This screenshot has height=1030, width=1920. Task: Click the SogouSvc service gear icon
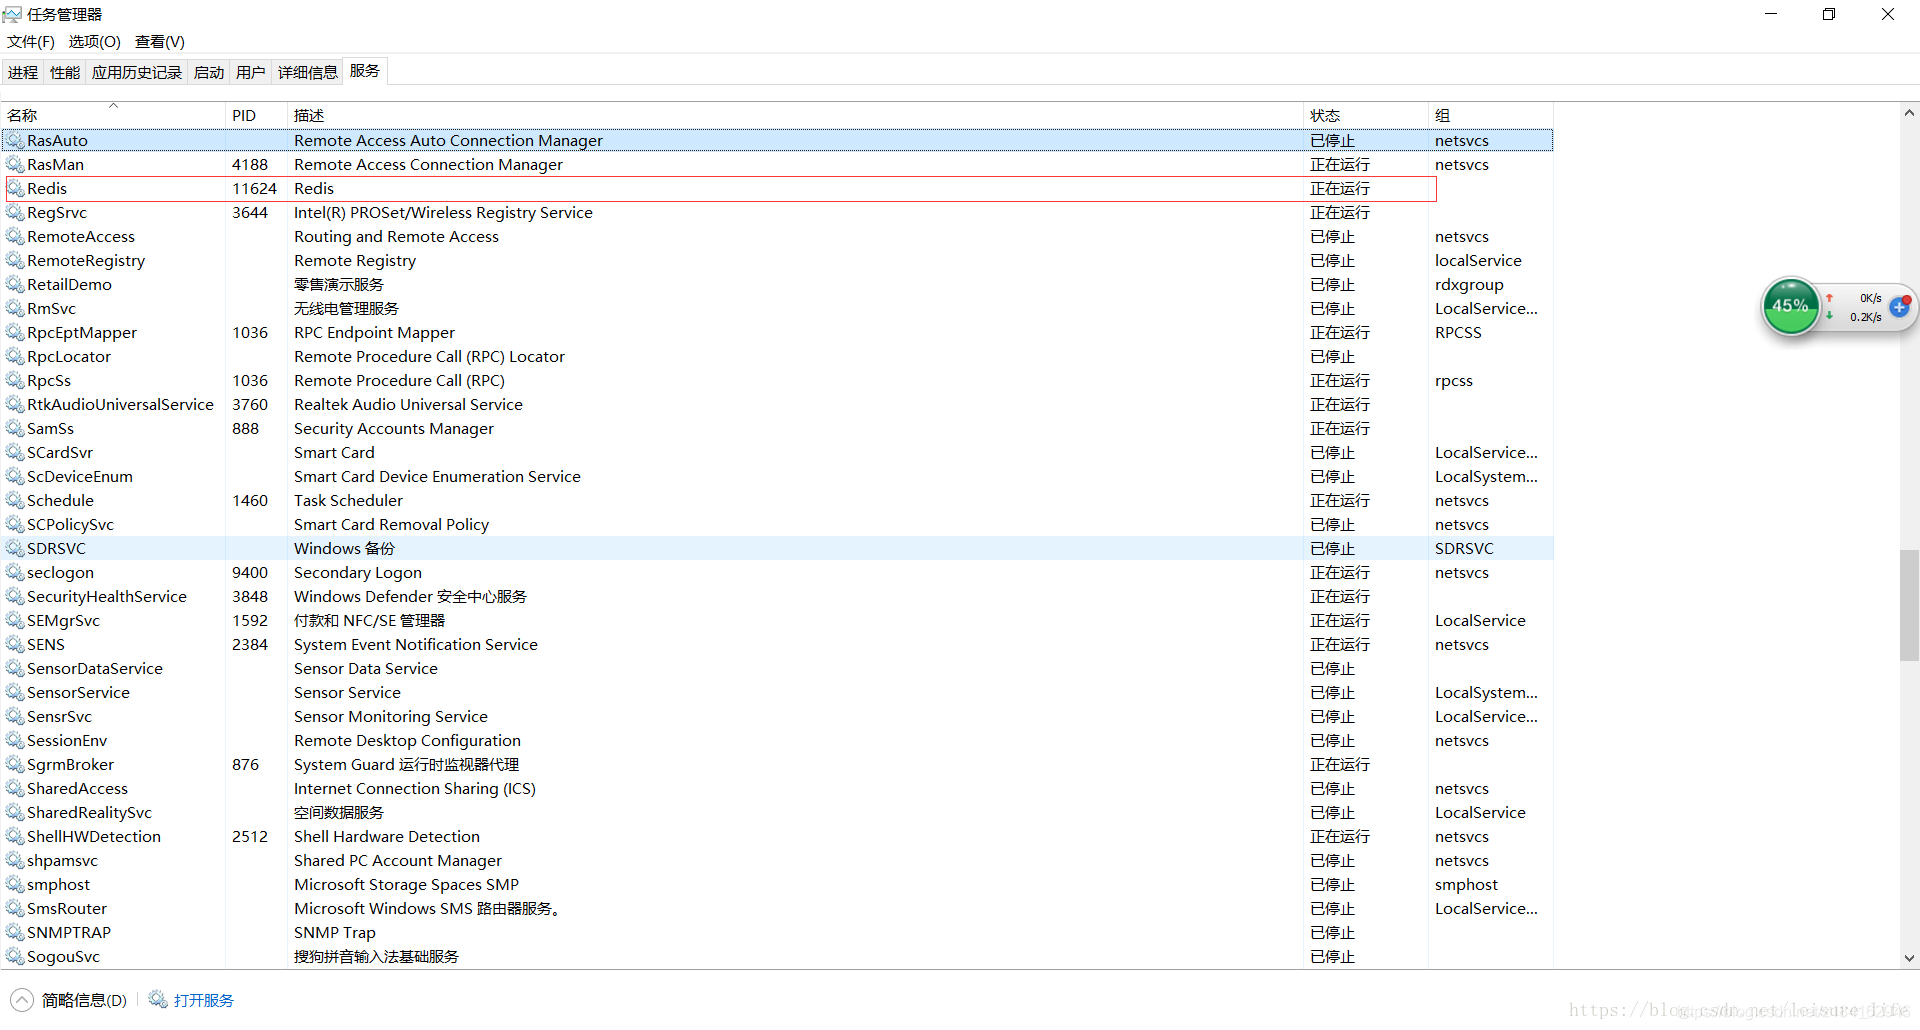click(x=15, y=957)
